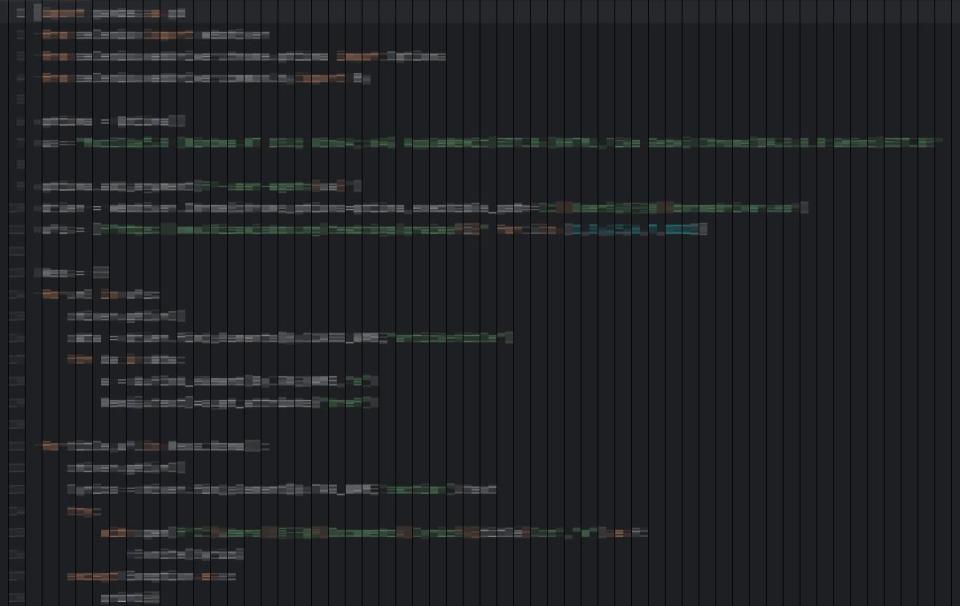Click the short assignment on line 6

coord(112,122)
